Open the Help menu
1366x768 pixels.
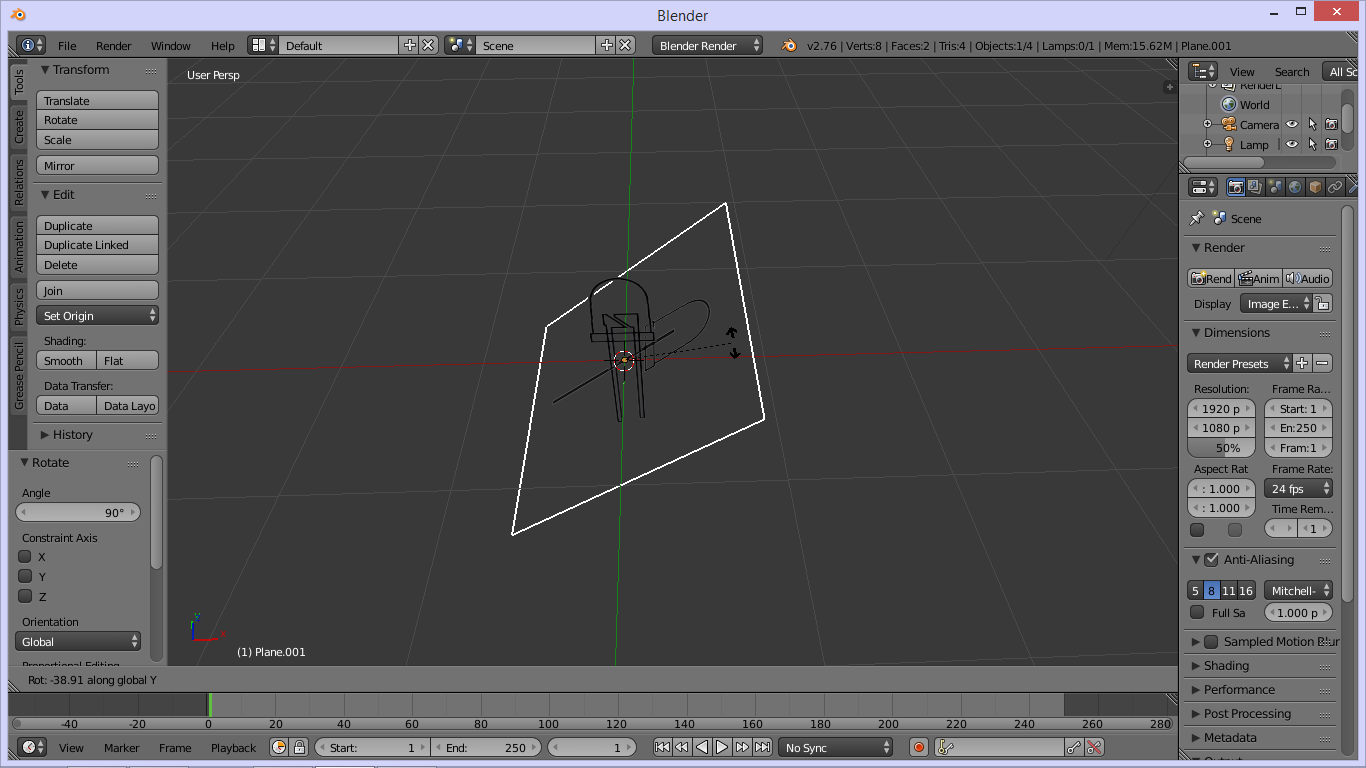point(223,45)
